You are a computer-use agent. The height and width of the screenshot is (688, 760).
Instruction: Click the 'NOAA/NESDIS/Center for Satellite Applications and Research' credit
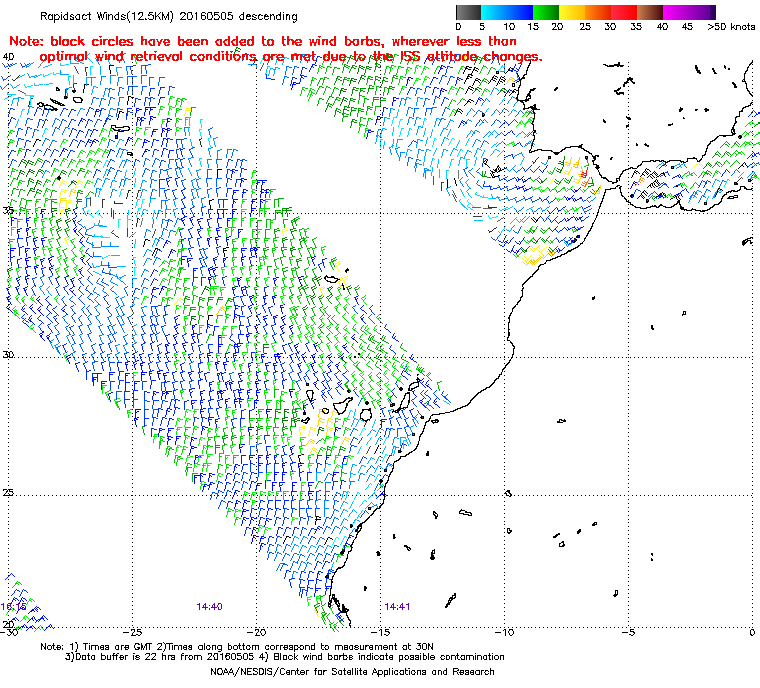coord(352,672)
